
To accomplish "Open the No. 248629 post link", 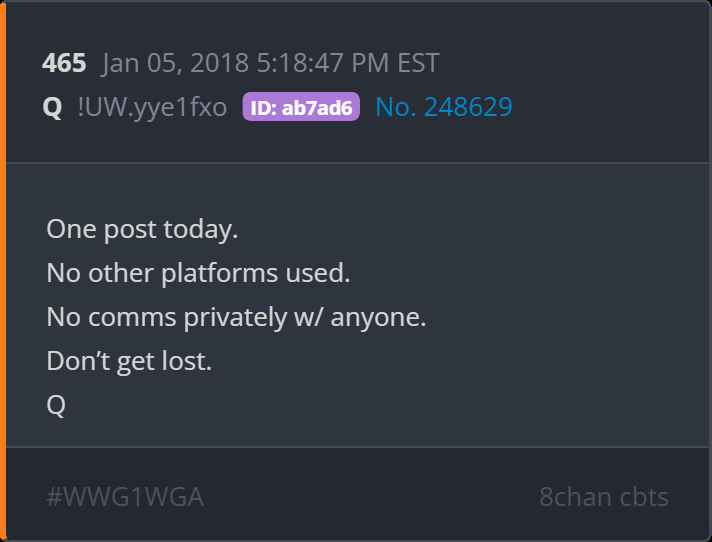I will tap(443, 107).
